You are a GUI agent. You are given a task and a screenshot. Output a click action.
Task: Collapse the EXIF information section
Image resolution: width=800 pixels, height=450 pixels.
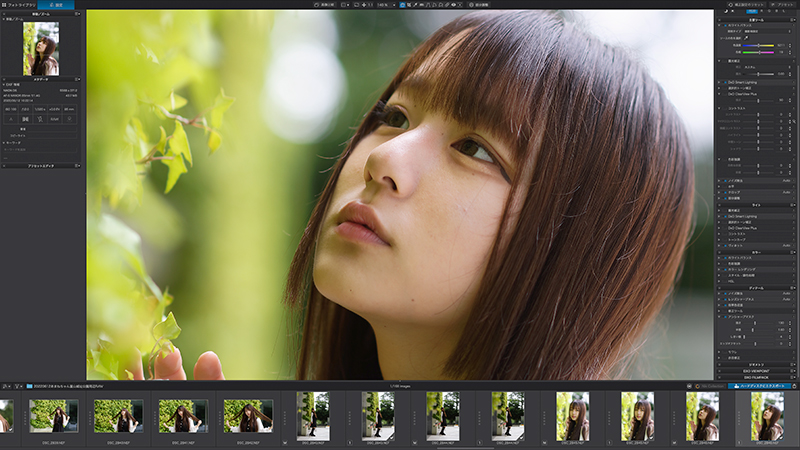click(x=4, y=85)
